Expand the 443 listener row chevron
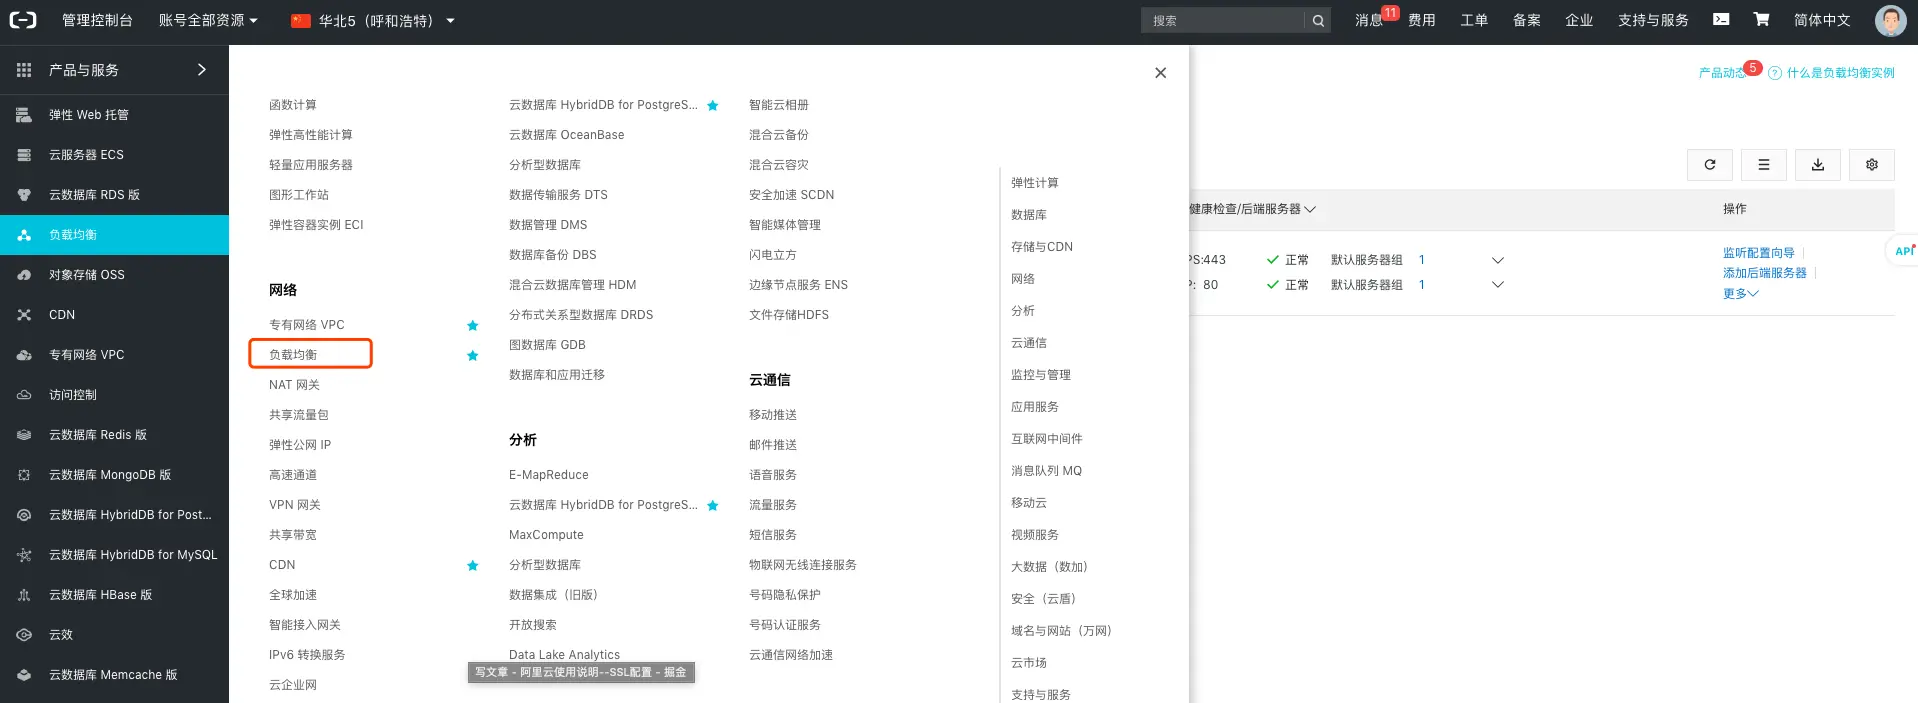Viewport: 1918px width, 703px height. pyautogui.click(x=1498, y=260)
